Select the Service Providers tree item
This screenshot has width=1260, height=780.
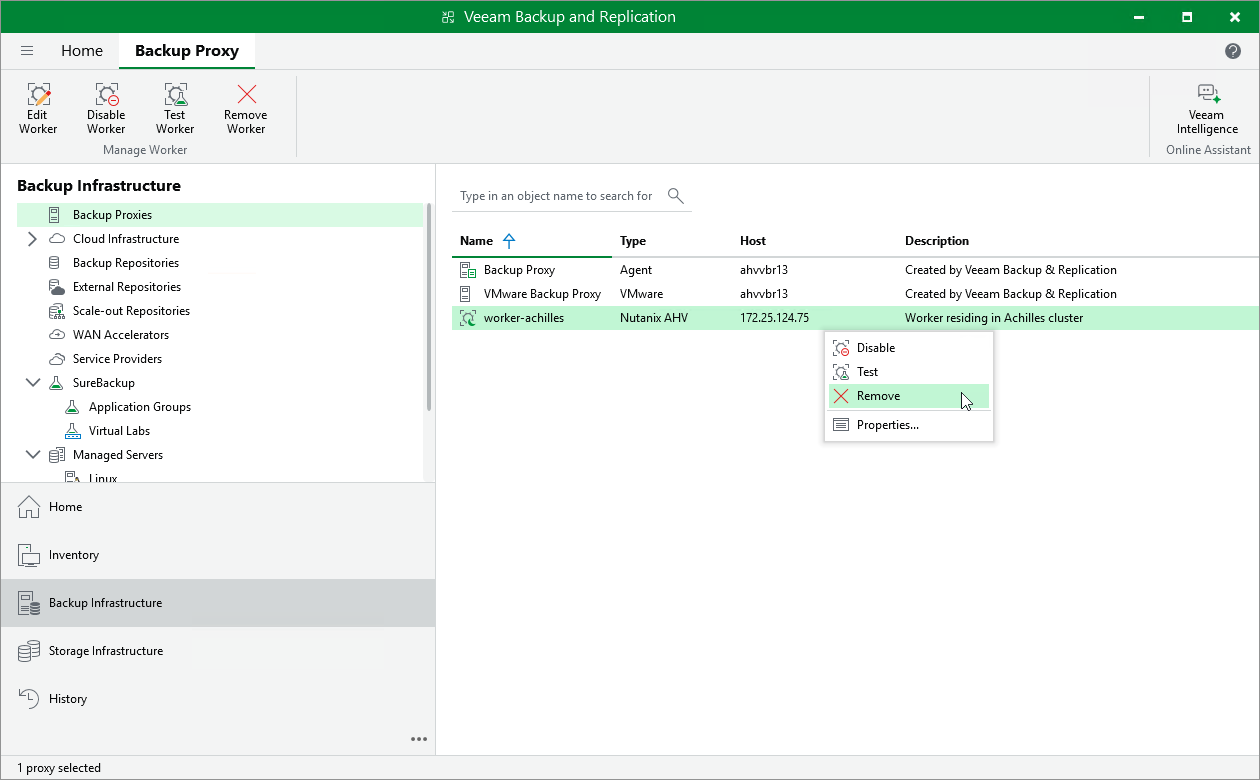coord(117,359)
